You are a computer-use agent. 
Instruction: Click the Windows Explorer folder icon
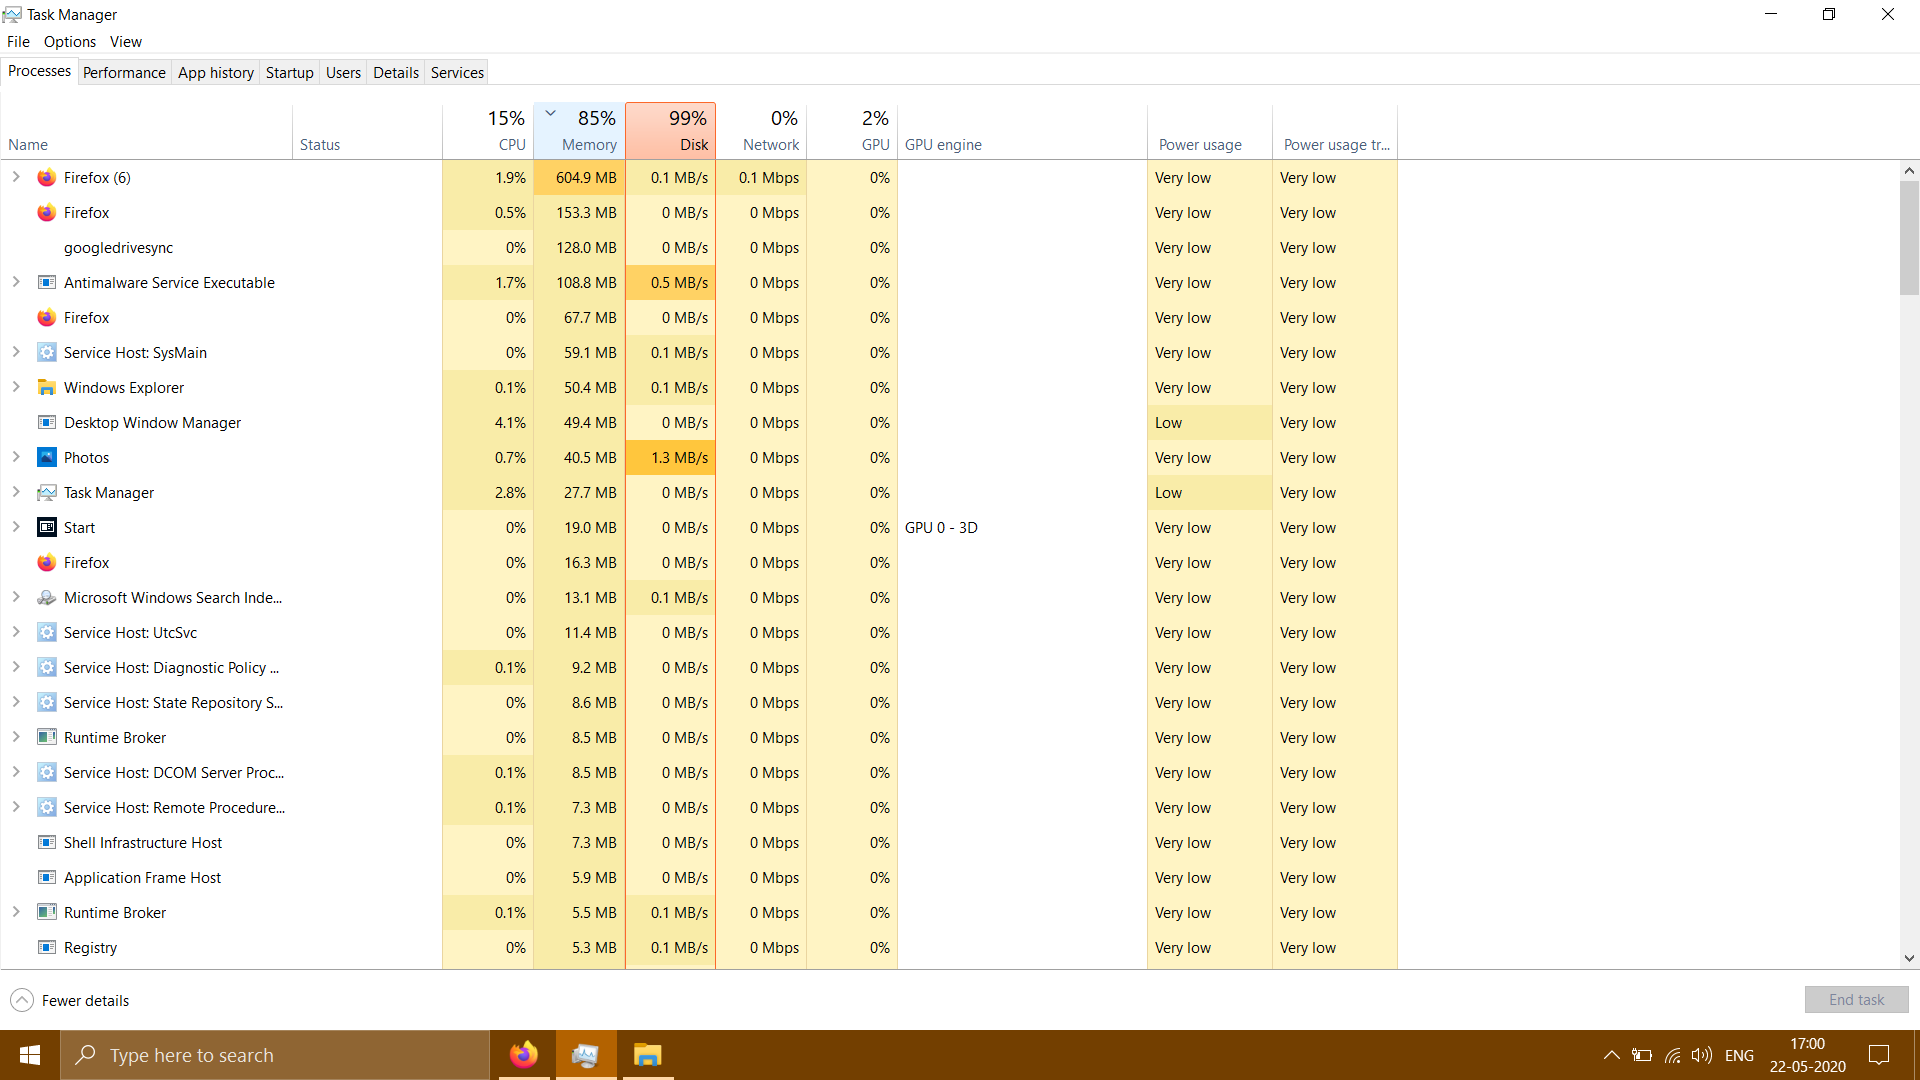tap(46, 388)
